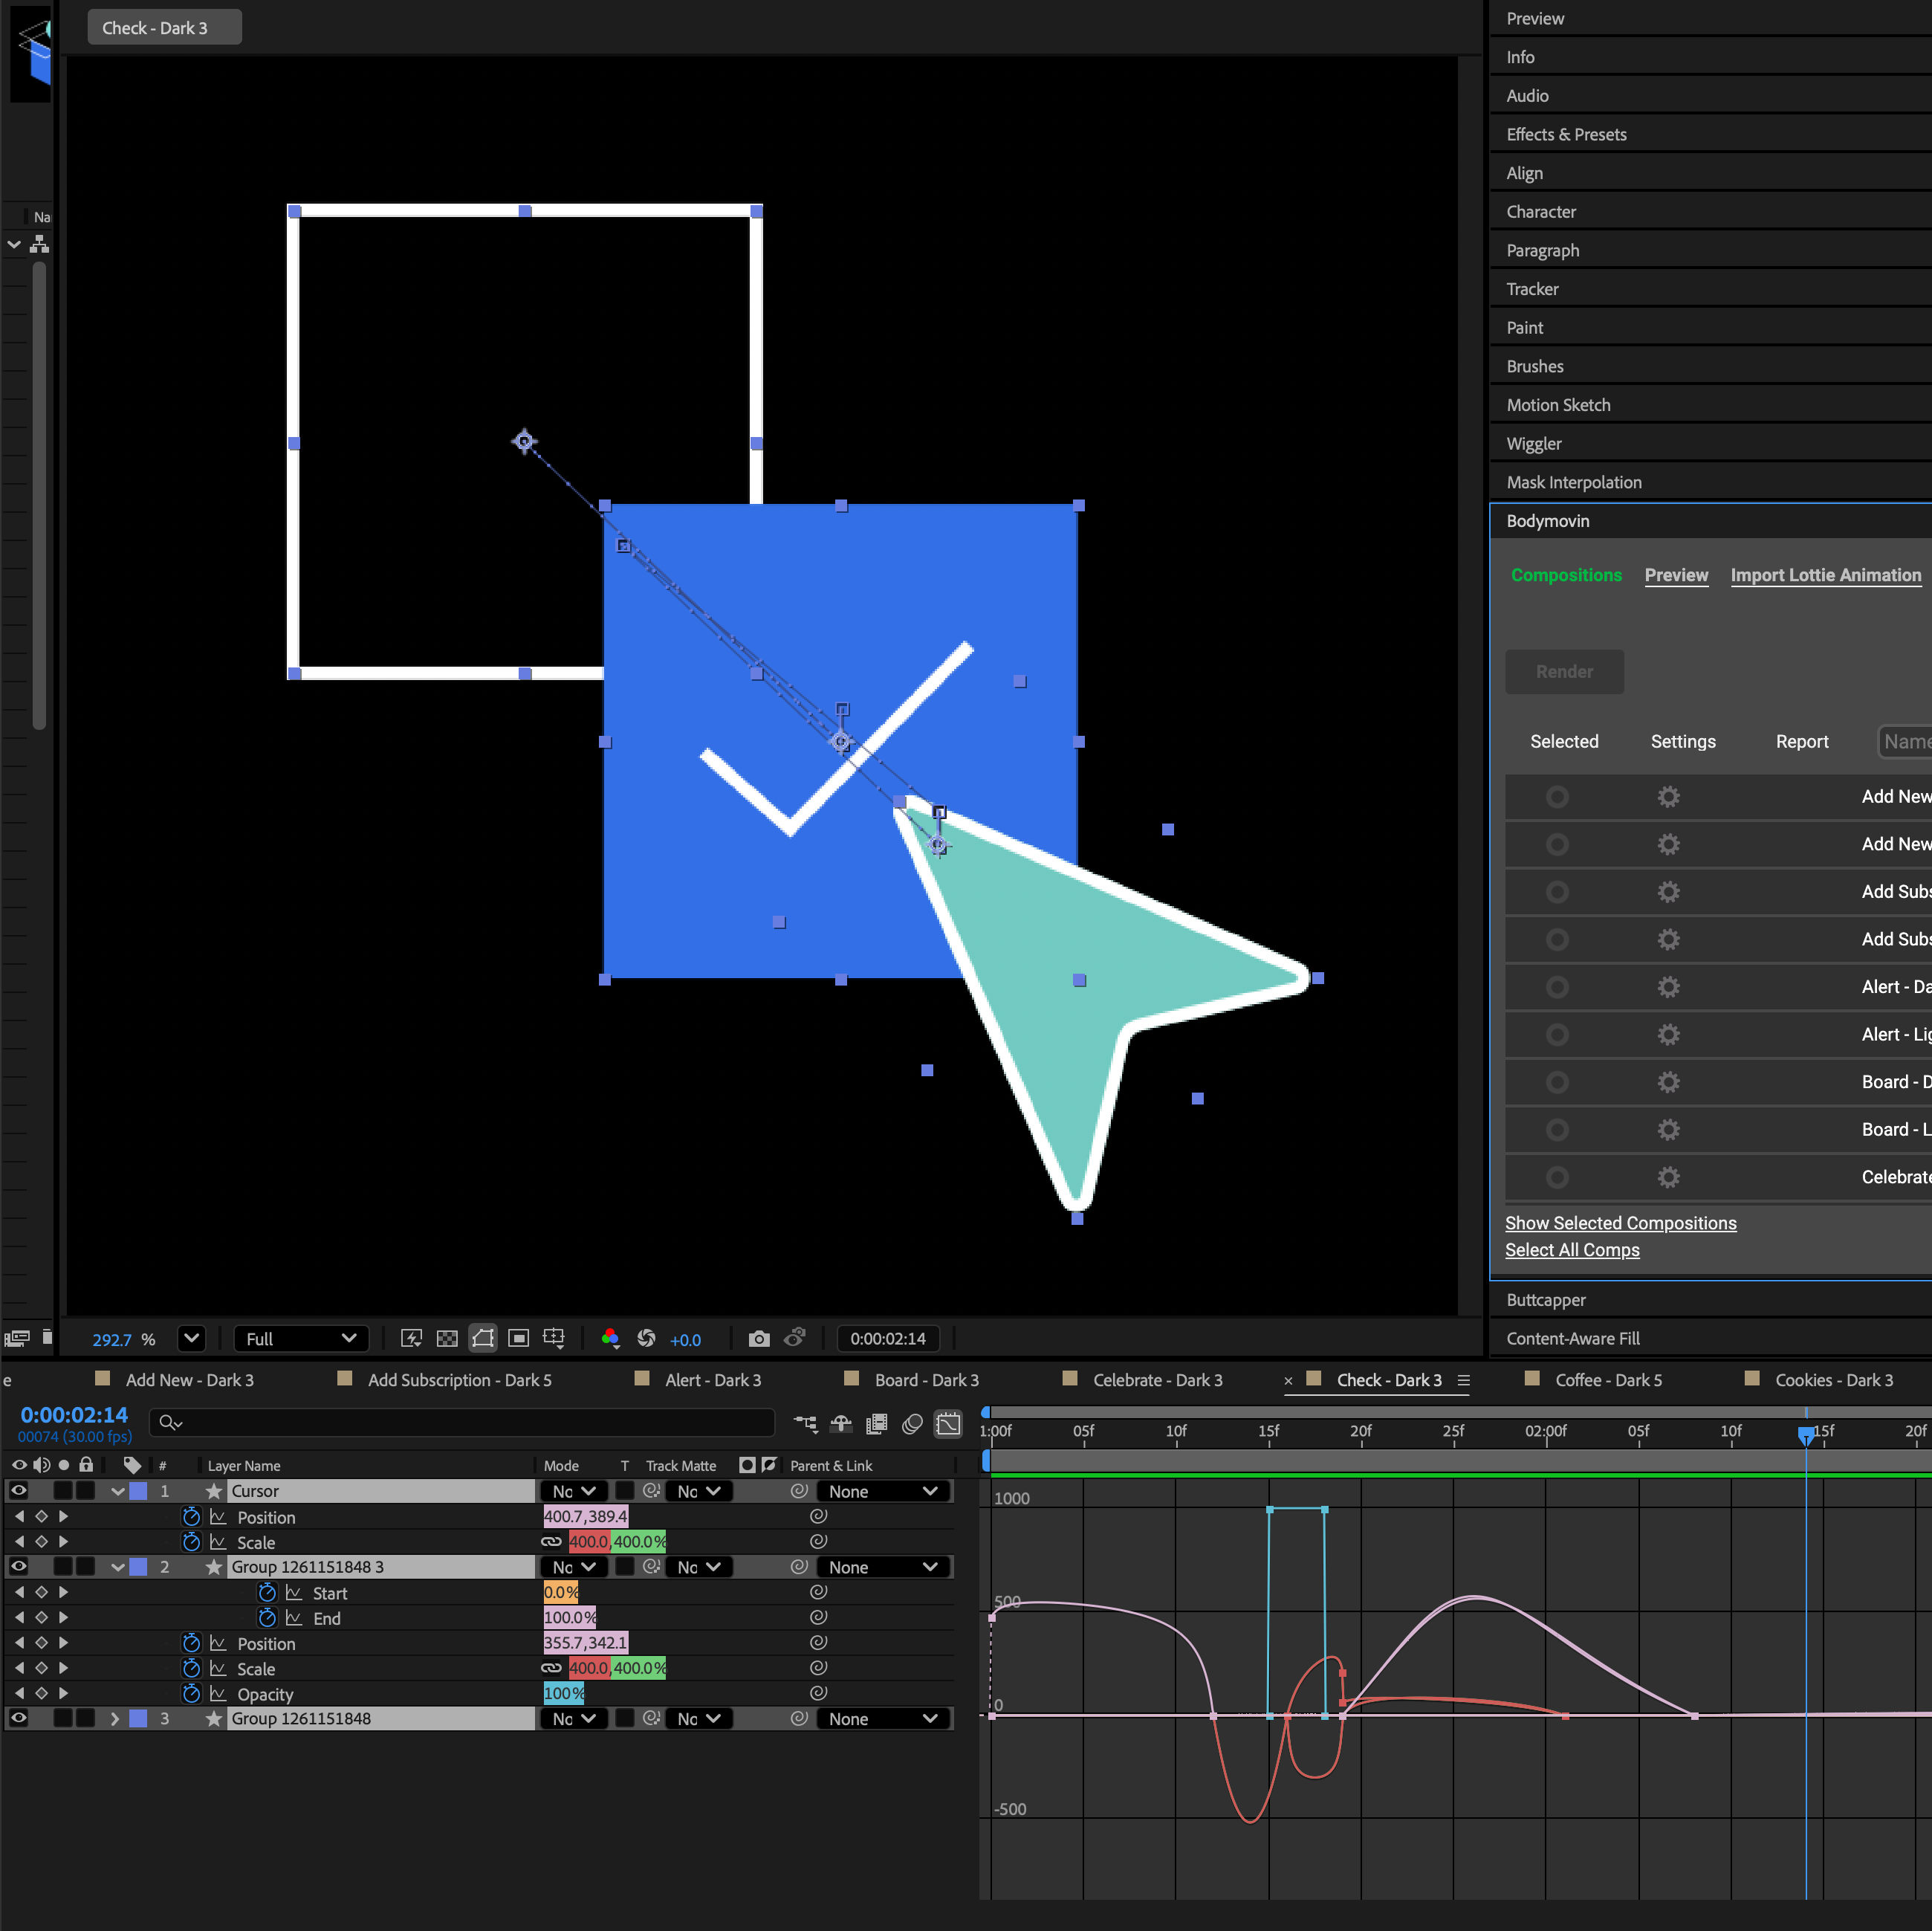Open settings gear for Celebrate composition
This screenshot has width=1932, height=1931.
[1668, 1177]
